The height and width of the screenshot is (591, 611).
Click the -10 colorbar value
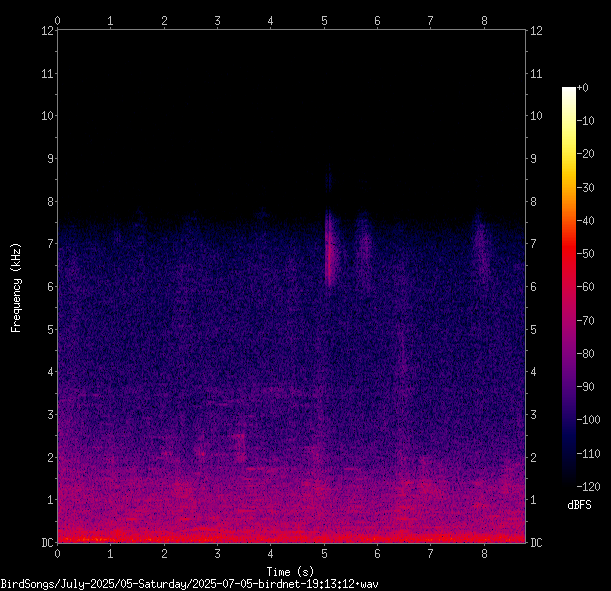point(586,121)
